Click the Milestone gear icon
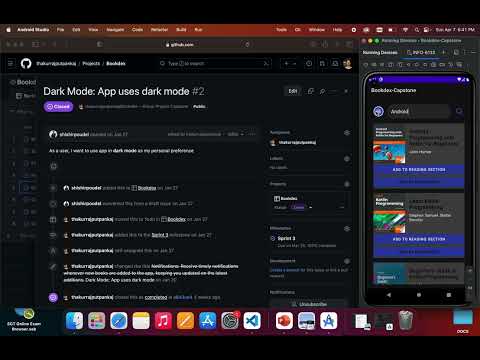 pyautogui.click(x=347, y=228)
